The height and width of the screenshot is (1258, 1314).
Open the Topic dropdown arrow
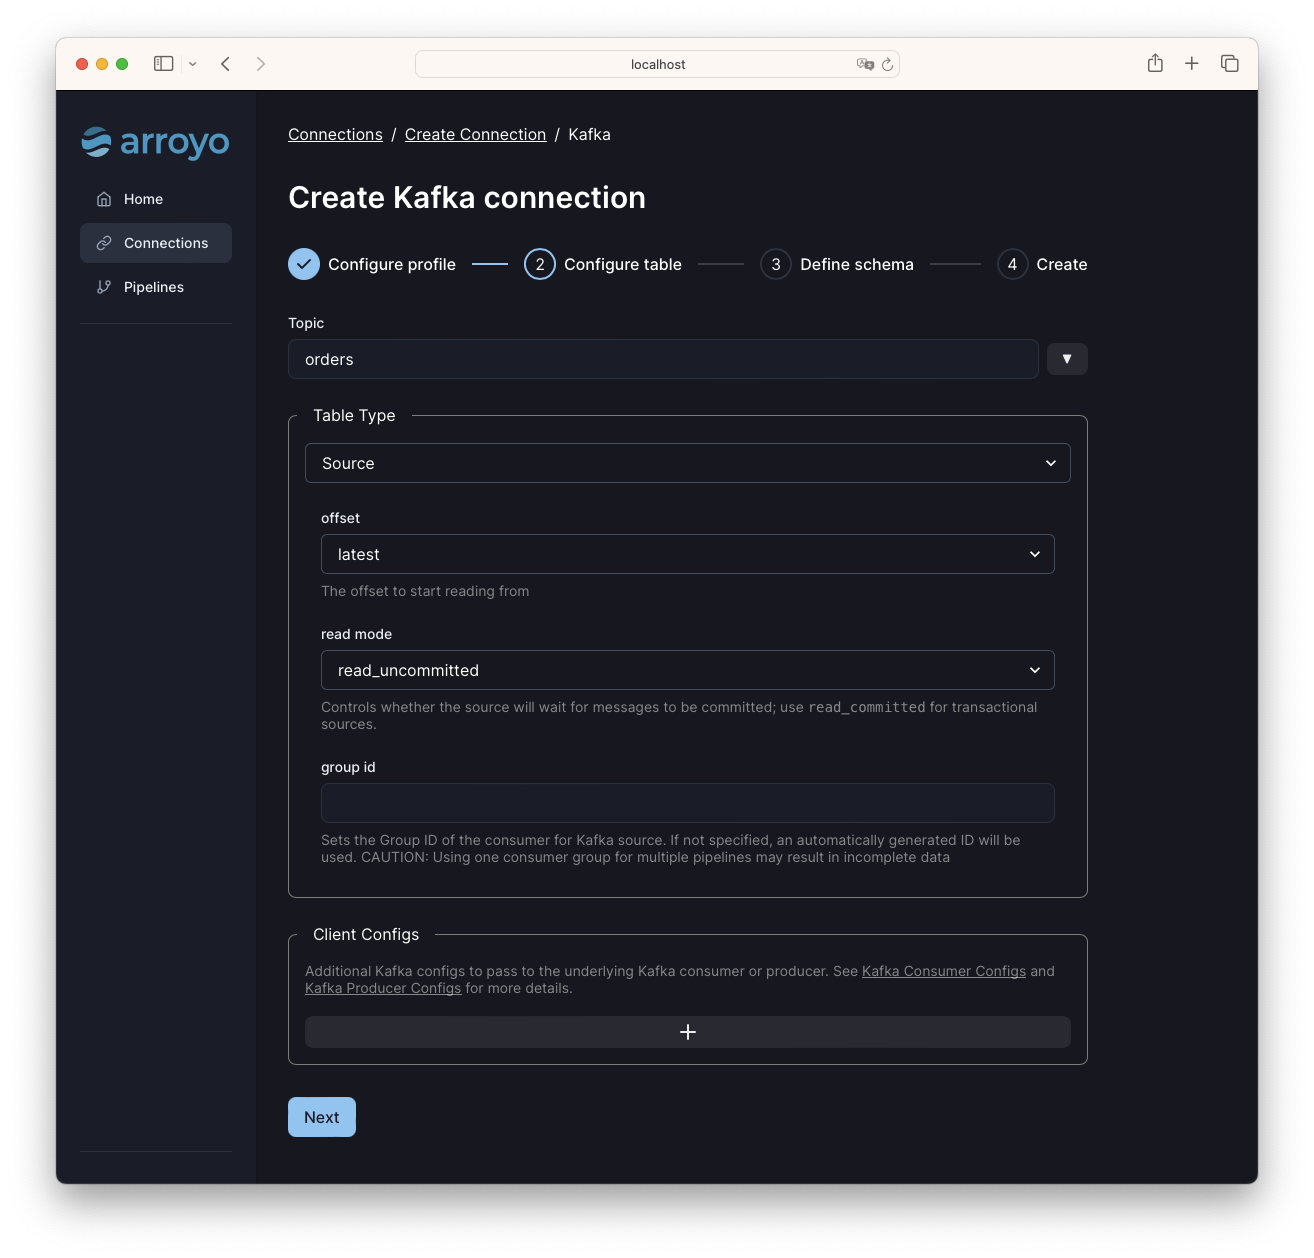pos(1067,359)
